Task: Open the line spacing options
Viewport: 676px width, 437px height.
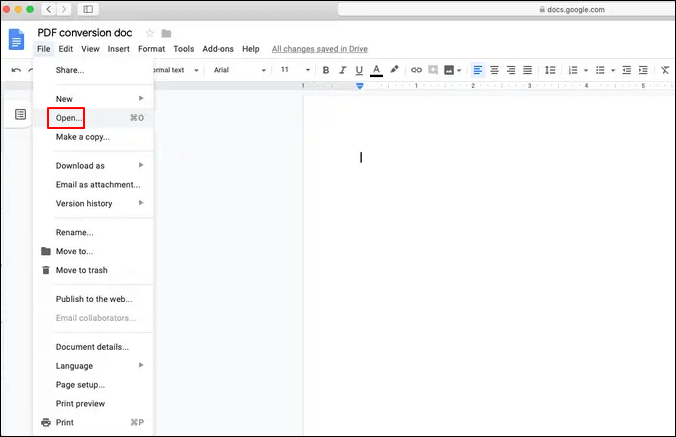Action: tap(550, 70)
